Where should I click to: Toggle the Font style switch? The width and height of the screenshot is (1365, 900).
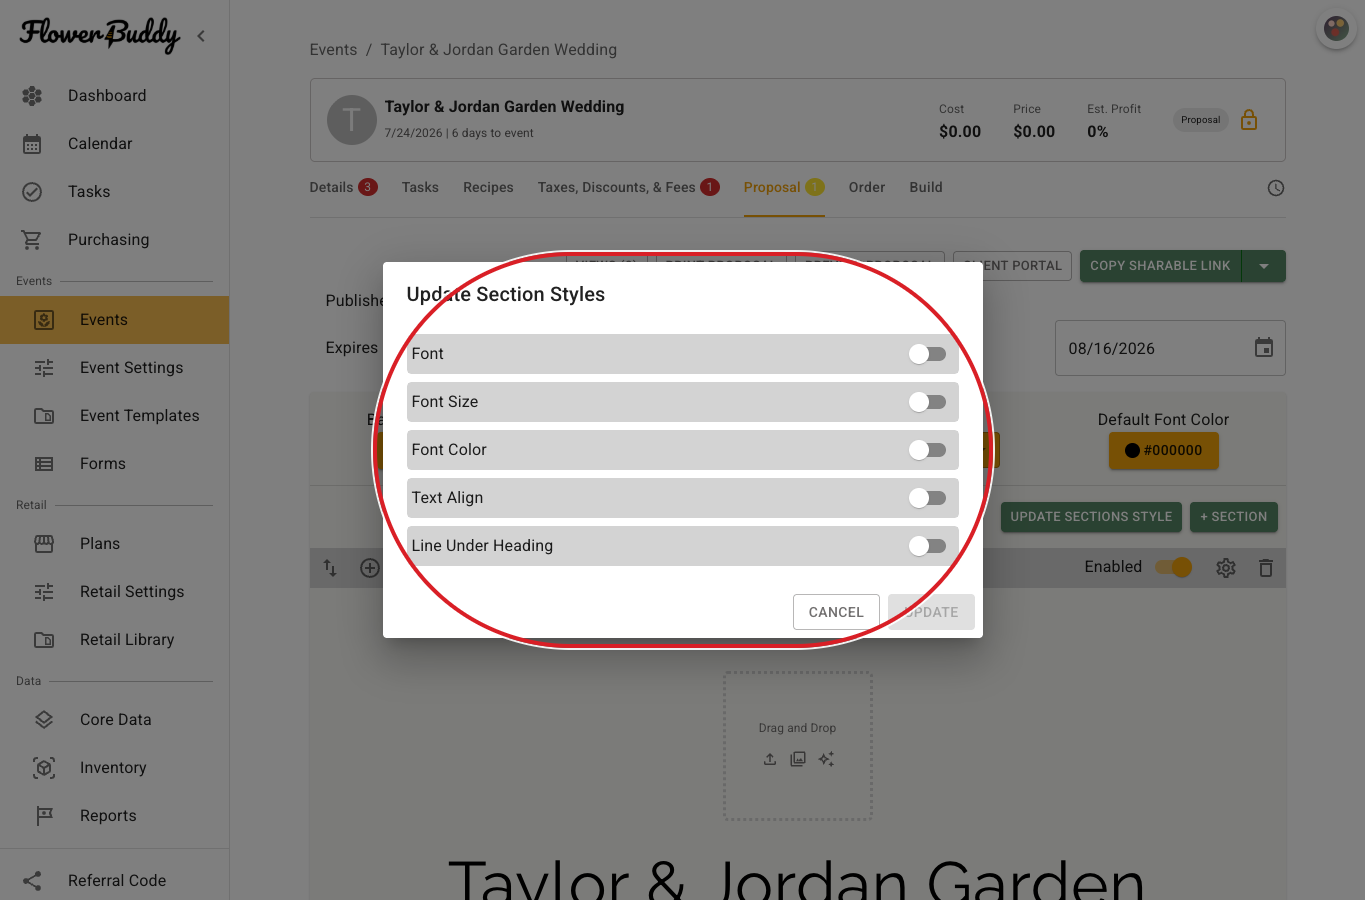coord(927,354)
